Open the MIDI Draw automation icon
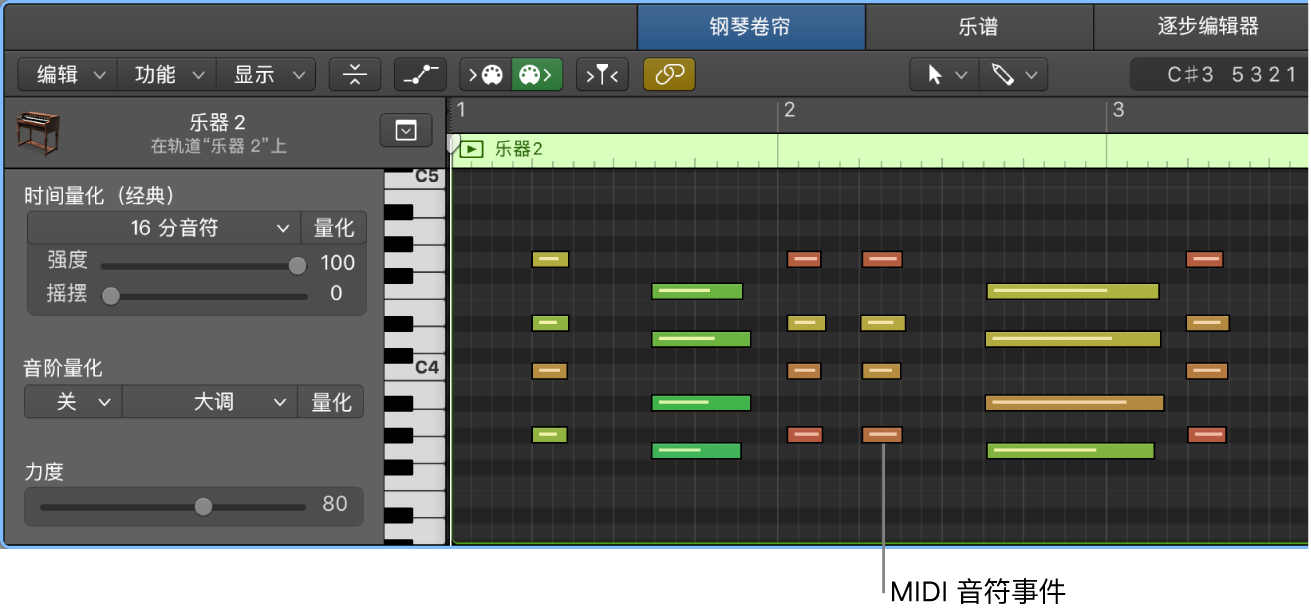Viewport: 1311px width, 614px height. [420, 74]
